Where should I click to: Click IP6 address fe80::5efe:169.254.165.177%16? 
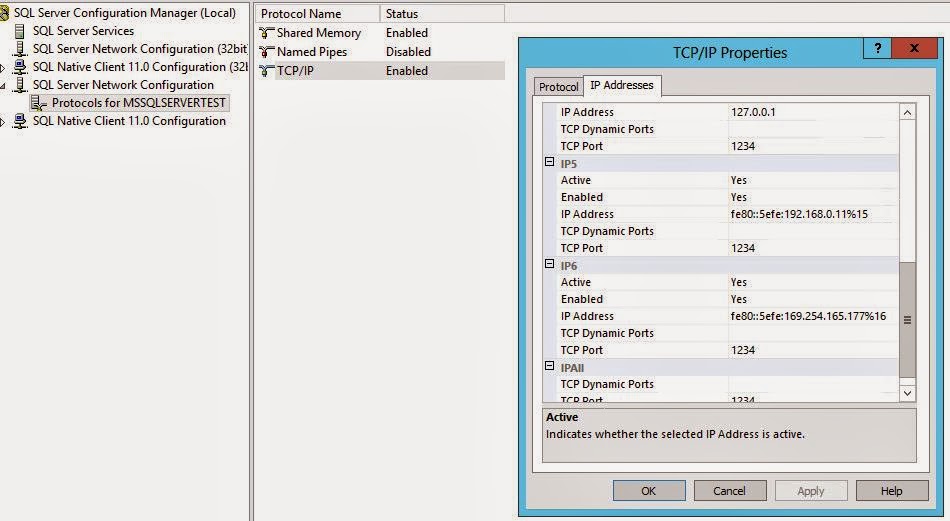pos(808,316)
